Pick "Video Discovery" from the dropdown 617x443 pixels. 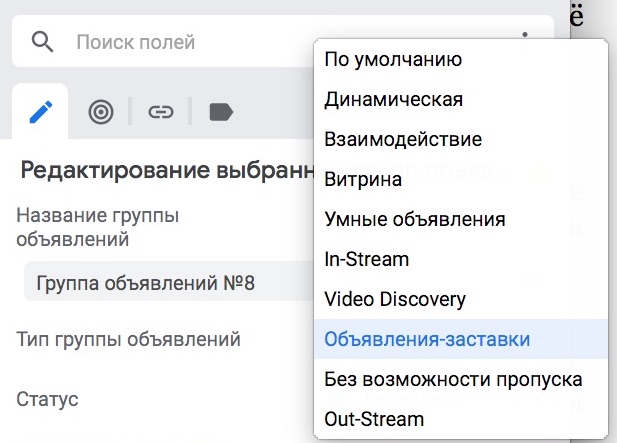[x=395, y=299]
